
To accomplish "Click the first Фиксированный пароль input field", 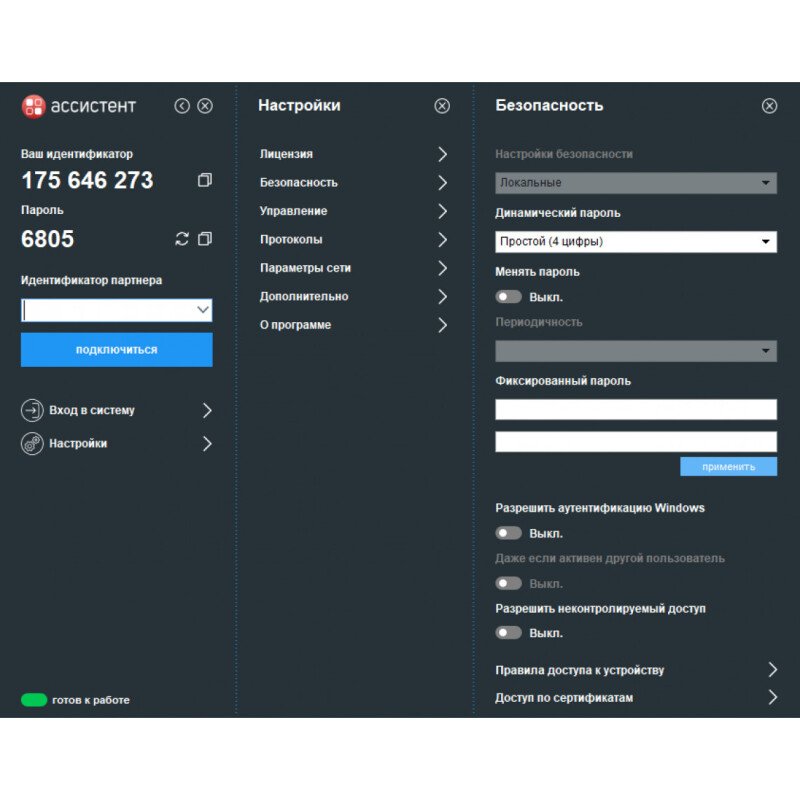I will (x=636, y=409).
